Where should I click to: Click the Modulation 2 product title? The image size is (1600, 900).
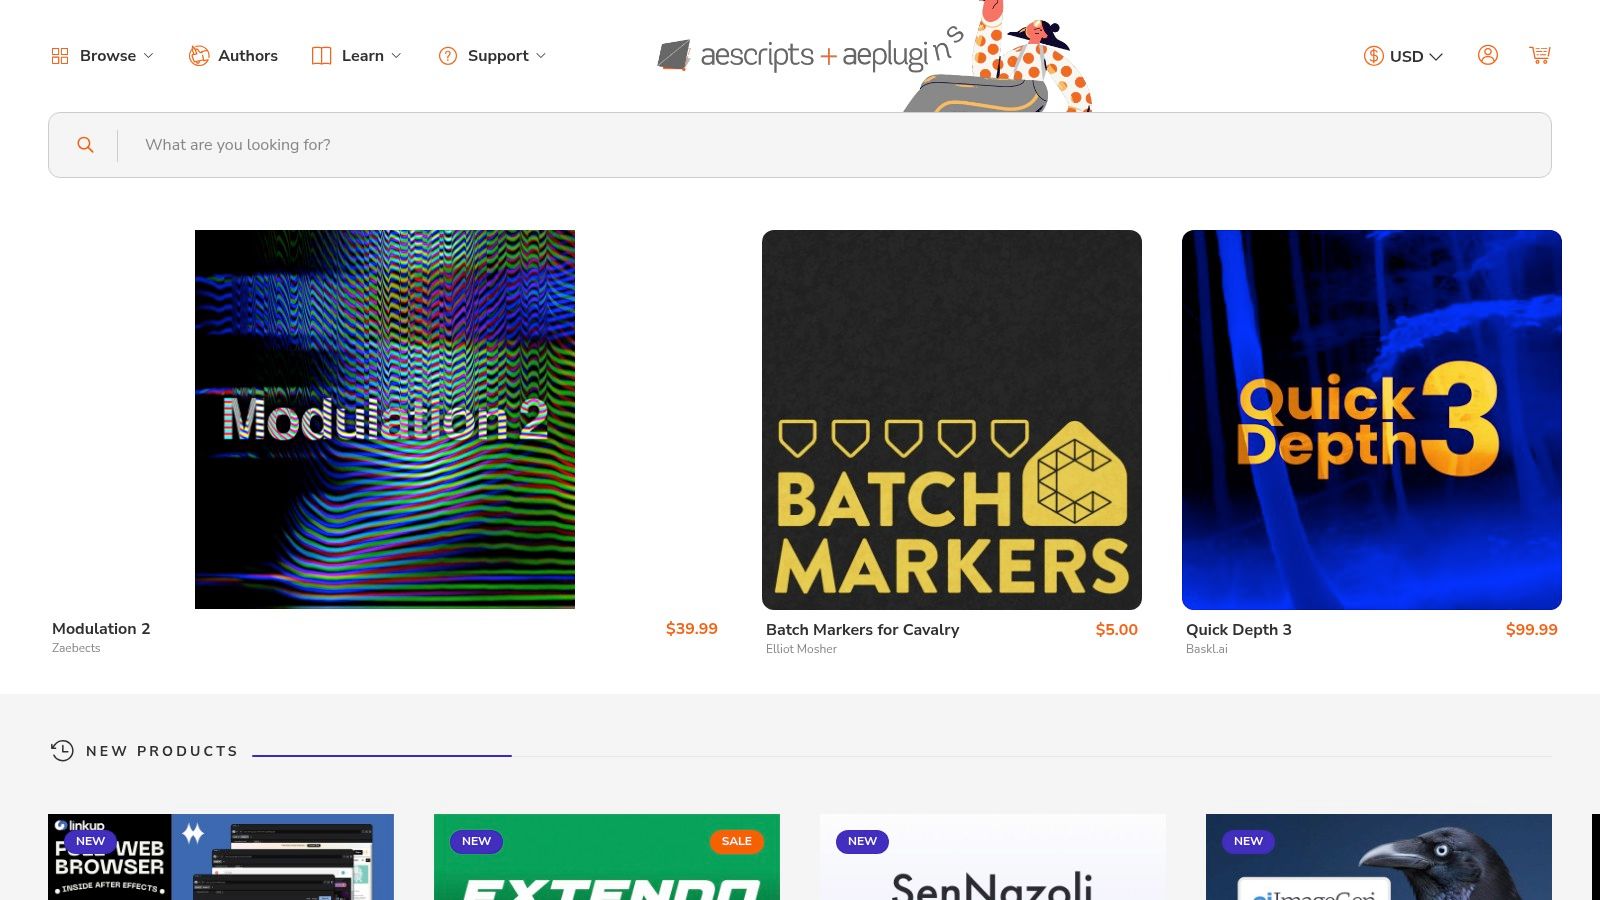tap(101, 629)
